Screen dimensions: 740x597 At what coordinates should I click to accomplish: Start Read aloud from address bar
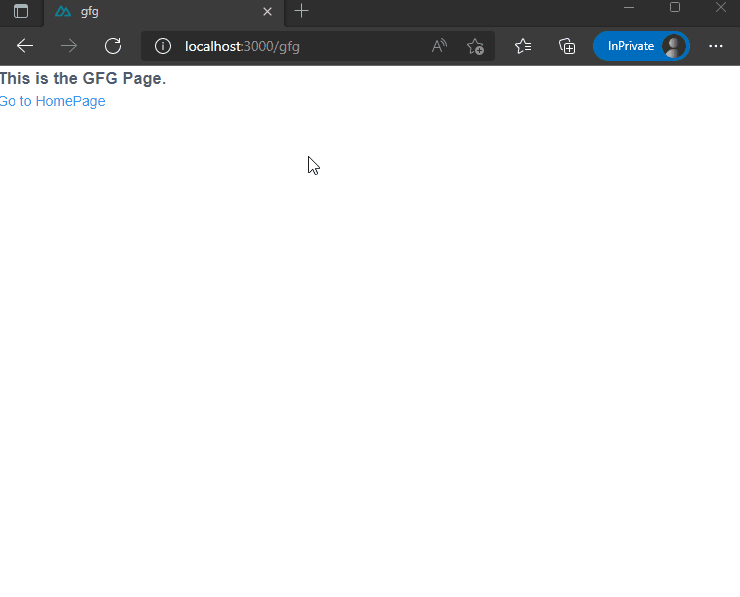tap(439, 46)
